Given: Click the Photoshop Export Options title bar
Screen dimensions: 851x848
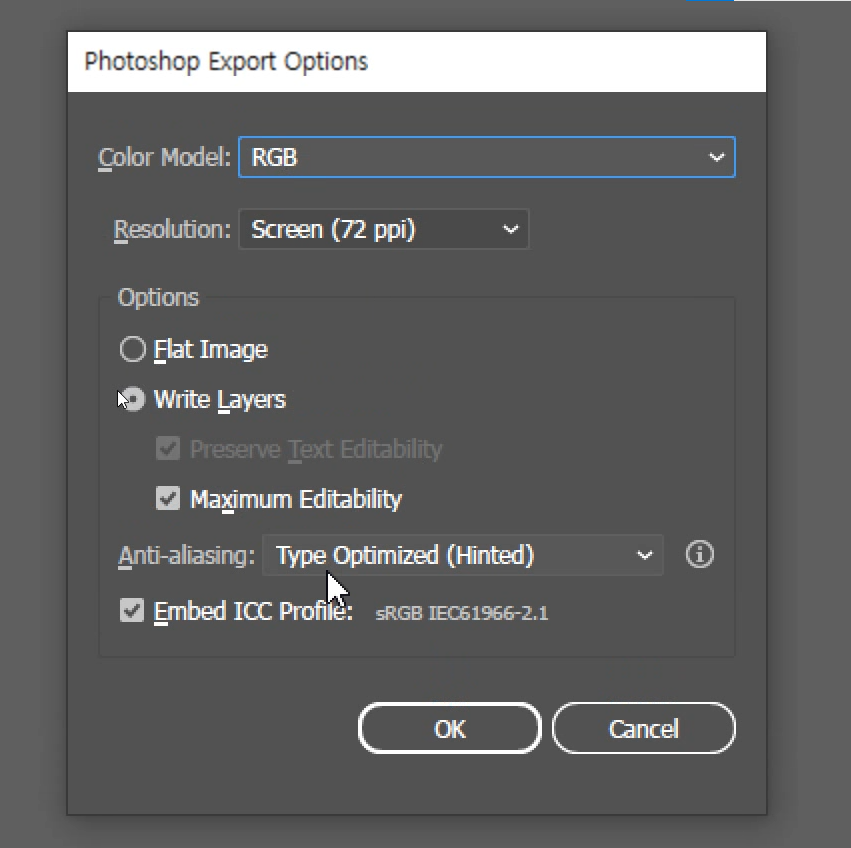Looking at the screenshot, I should click(x=417, y=62).
